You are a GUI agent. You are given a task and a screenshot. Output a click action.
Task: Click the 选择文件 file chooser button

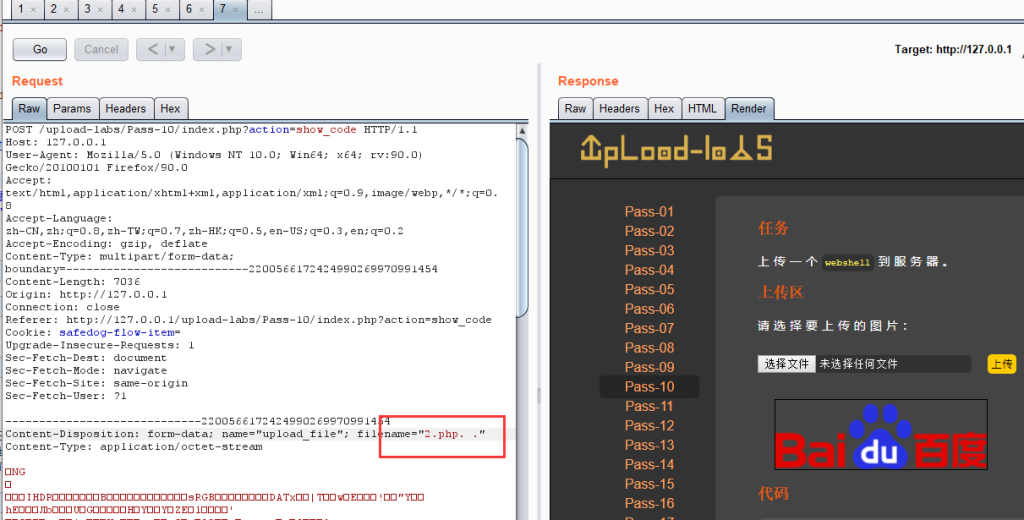786,364
